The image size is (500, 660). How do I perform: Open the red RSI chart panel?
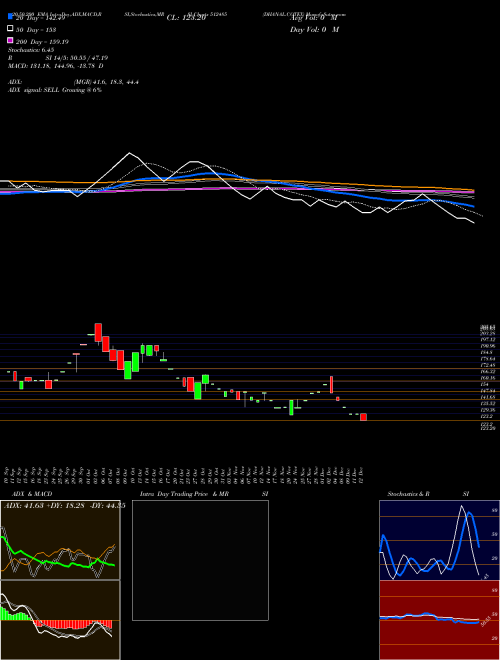coord(439,620)
